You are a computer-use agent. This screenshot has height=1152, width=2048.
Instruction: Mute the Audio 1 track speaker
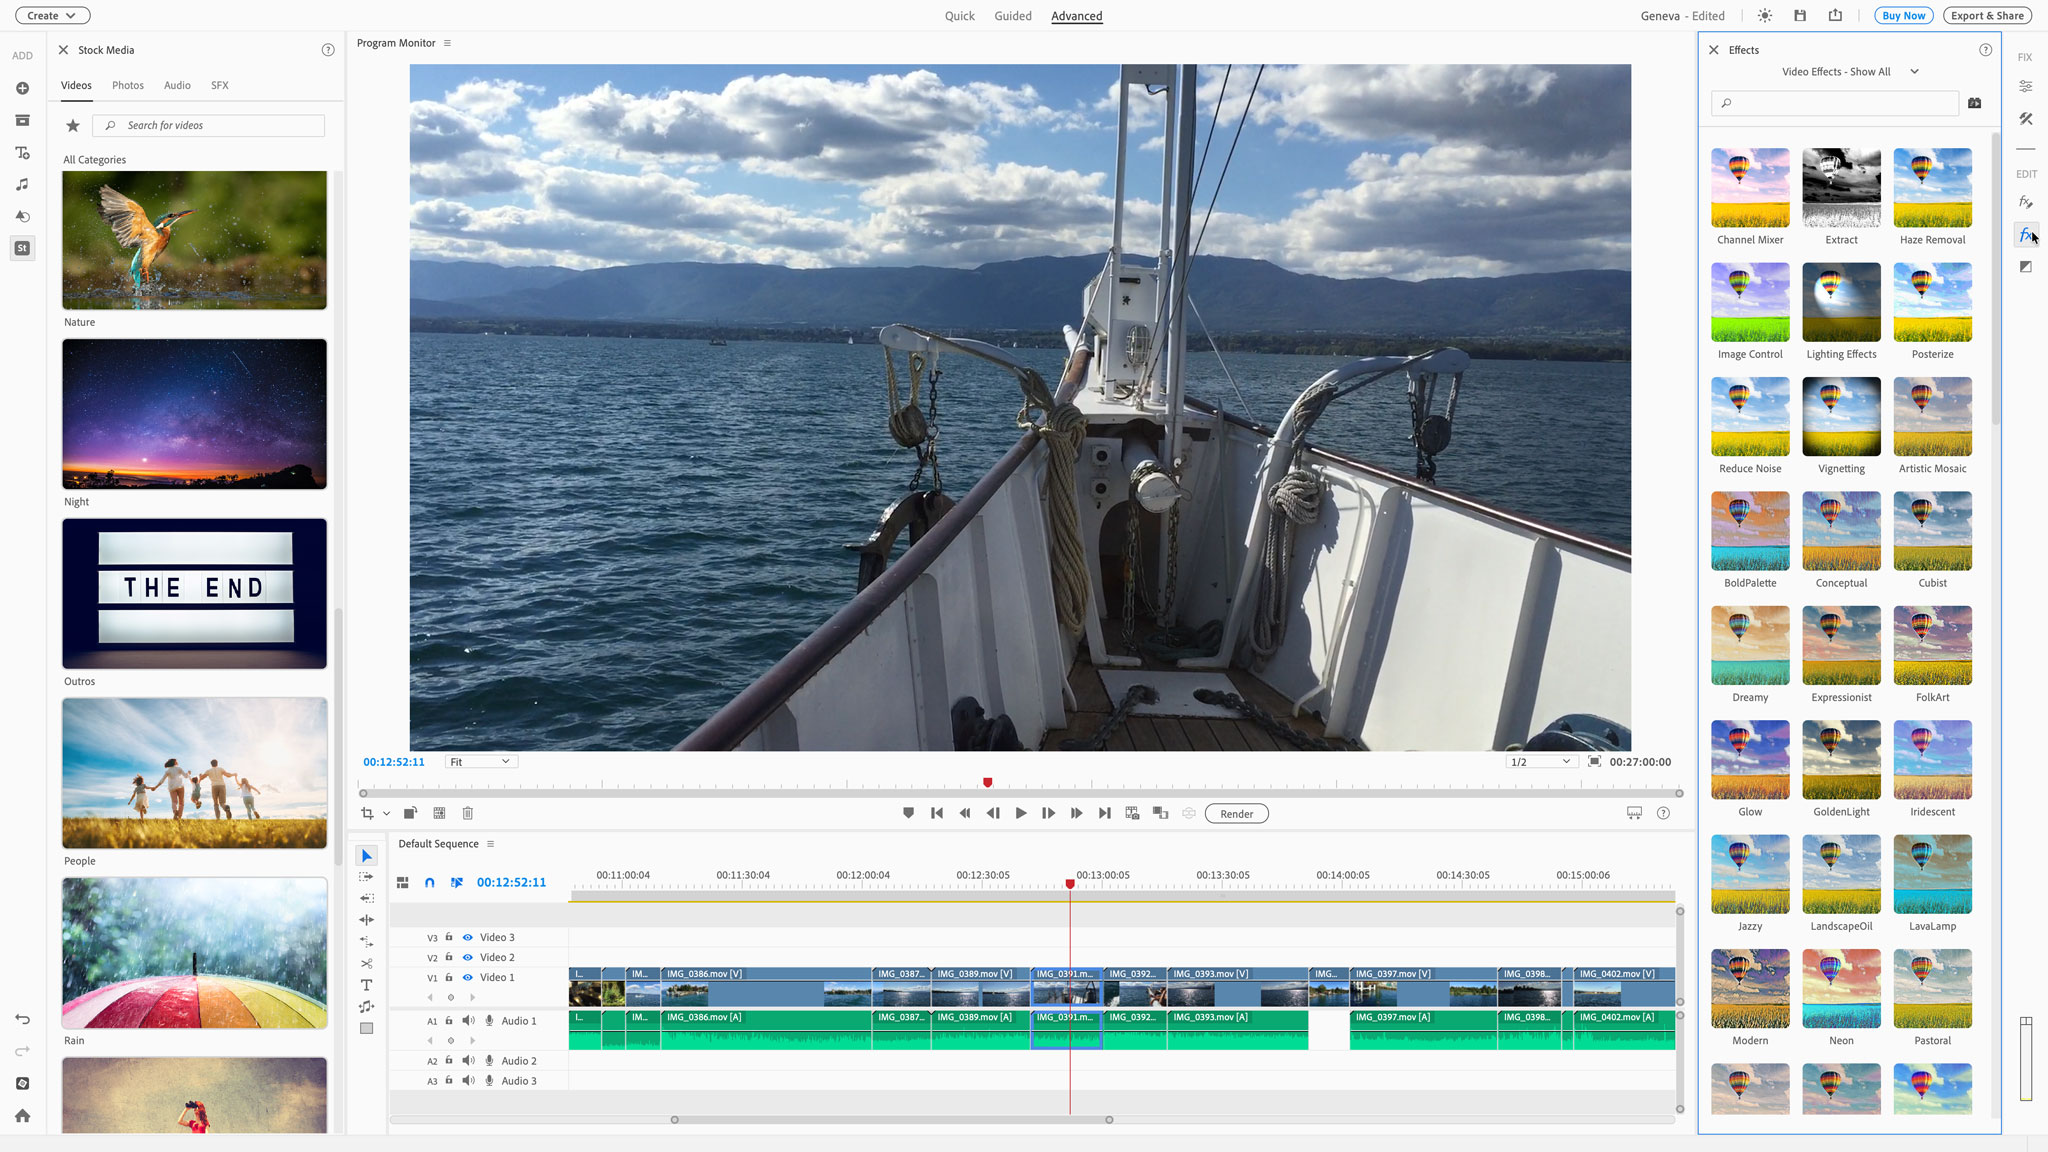point(468,1021)
